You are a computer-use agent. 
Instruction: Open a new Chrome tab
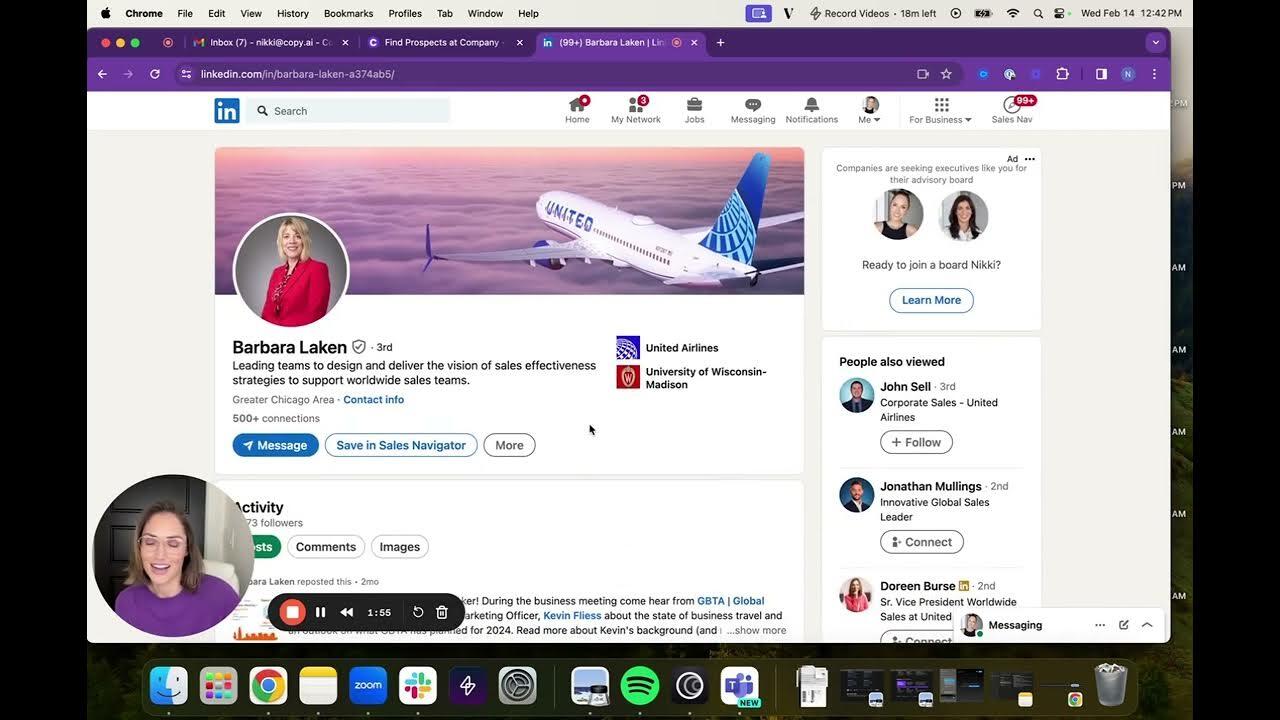pyautogui.click(x=720, y=43)
